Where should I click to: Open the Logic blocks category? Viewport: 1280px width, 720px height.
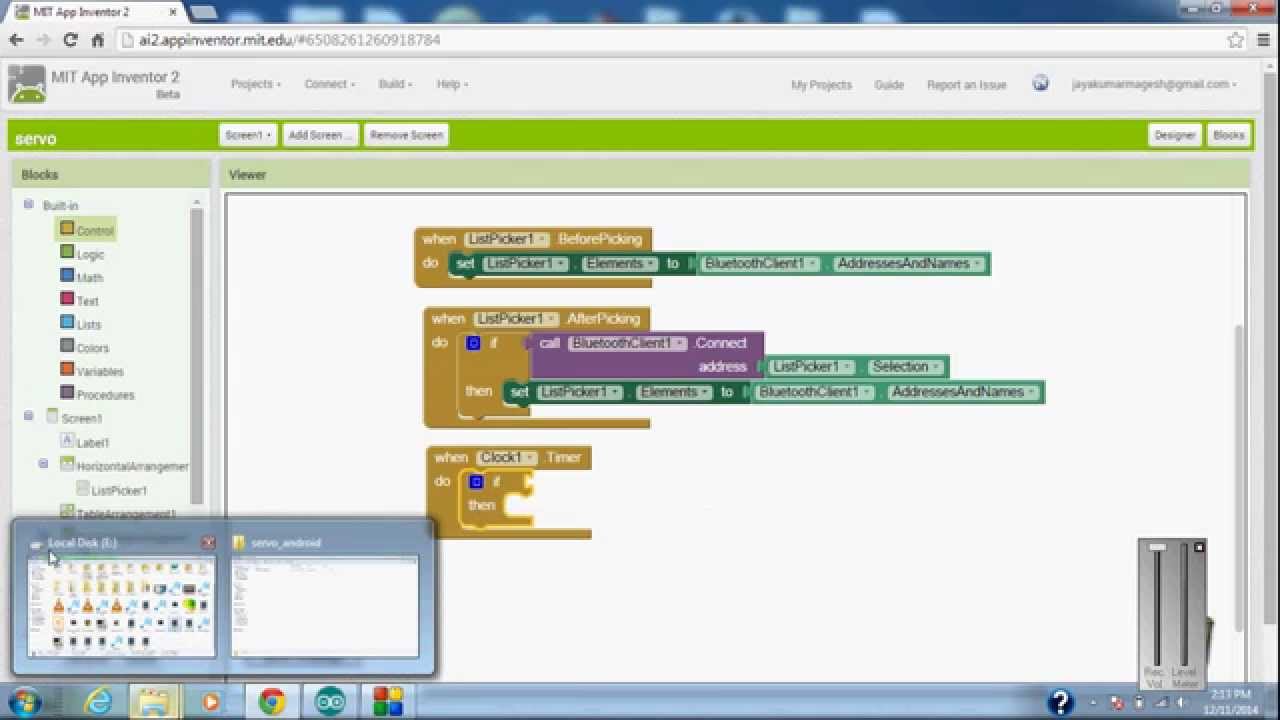coord(82,254)
